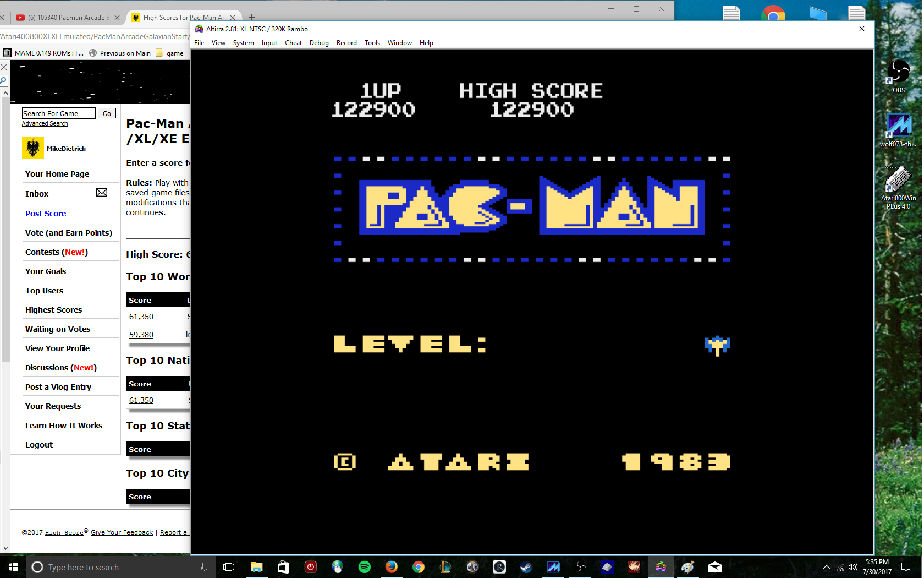Open the Record menu in Altirra
This screenshot has height=578, width=922.
346,43
